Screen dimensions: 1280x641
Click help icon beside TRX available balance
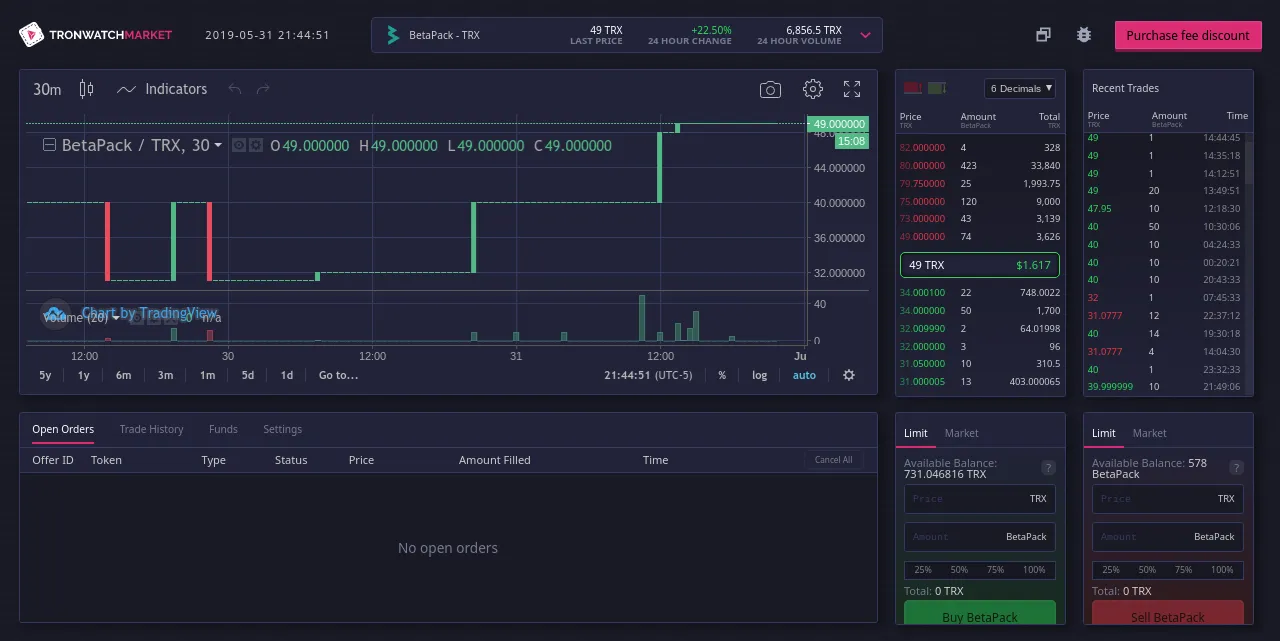(1048, 468)
